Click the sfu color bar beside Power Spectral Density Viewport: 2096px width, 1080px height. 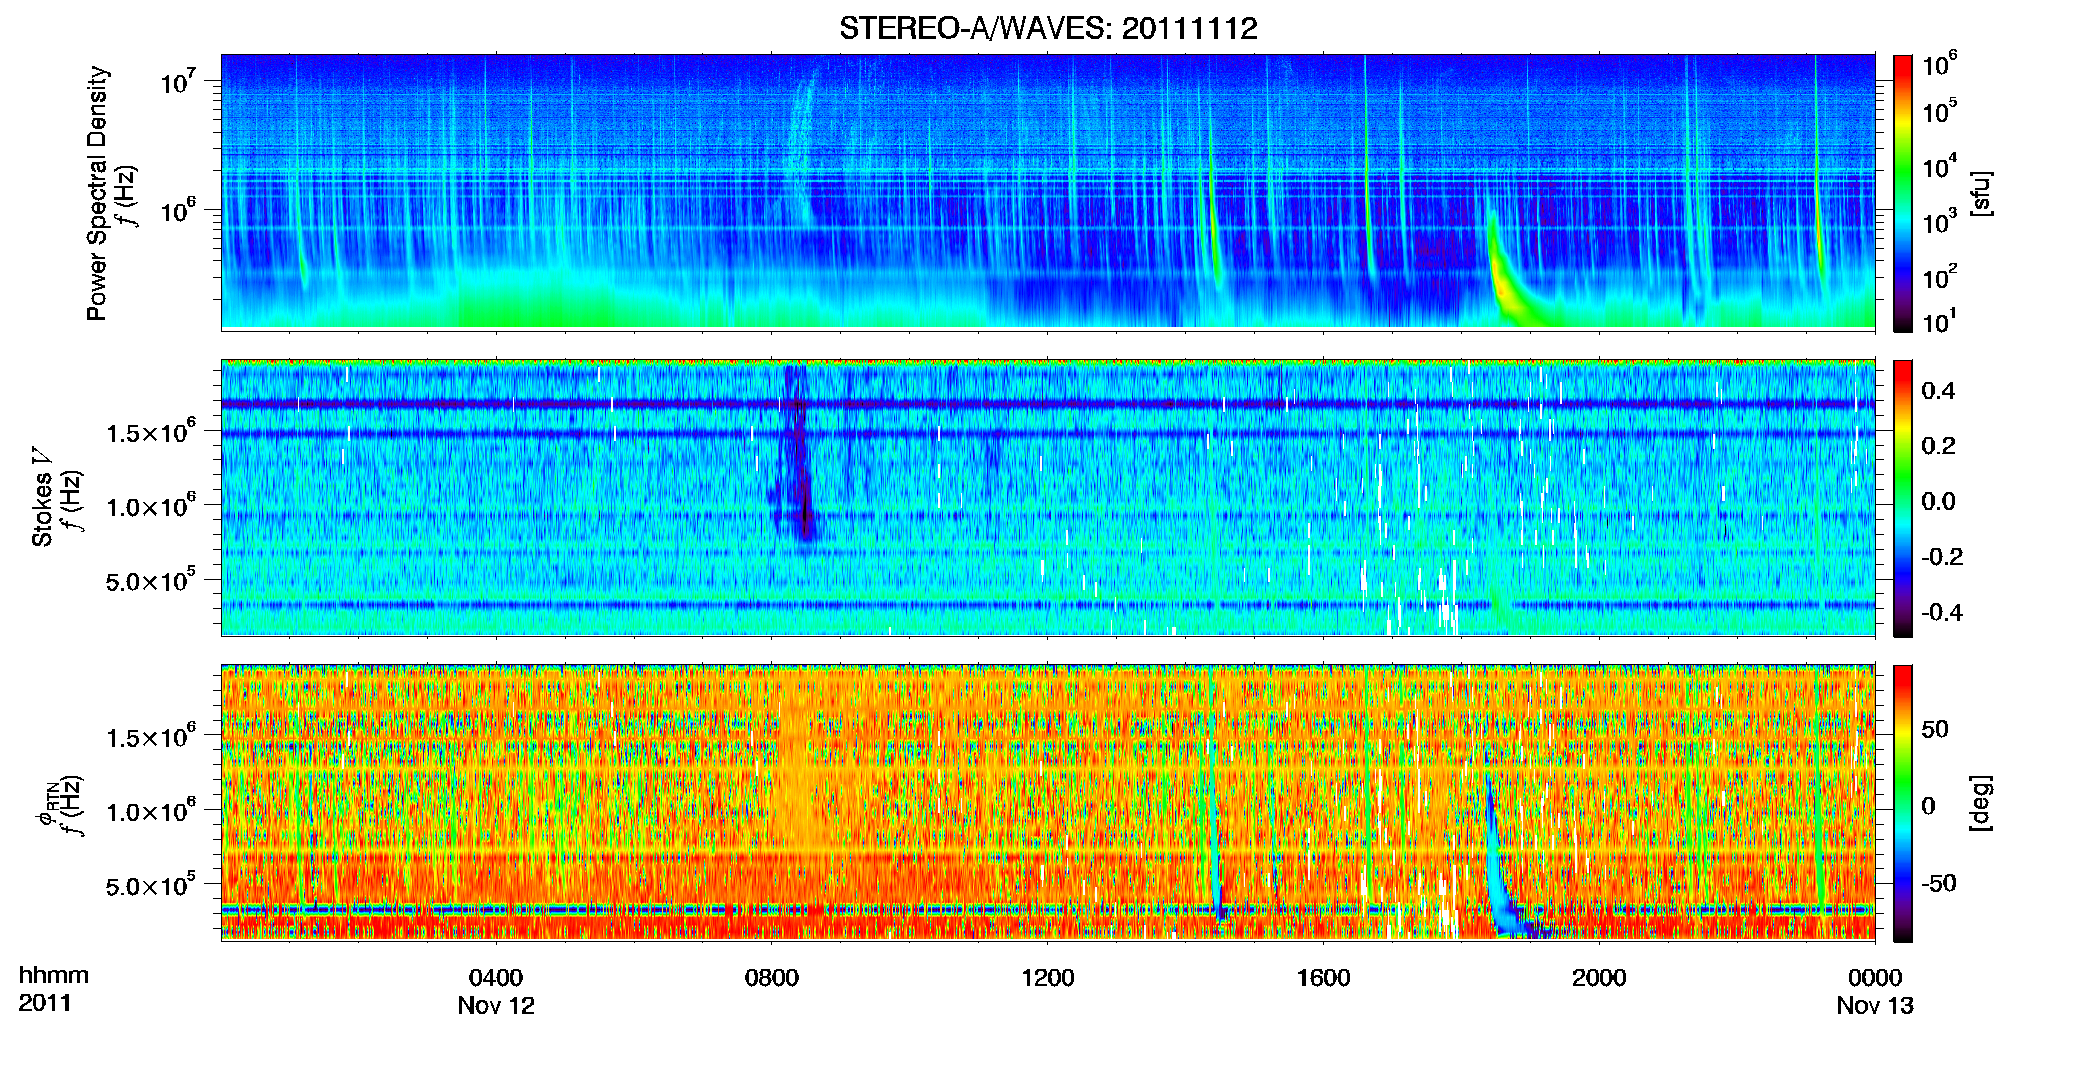1903,193
